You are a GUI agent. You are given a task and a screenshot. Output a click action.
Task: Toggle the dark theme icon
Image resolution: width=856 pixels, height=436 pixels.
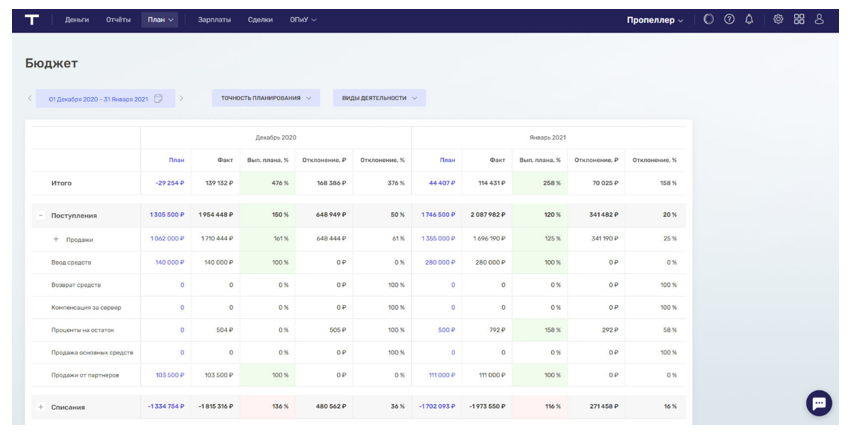click(x=709, y=19)
